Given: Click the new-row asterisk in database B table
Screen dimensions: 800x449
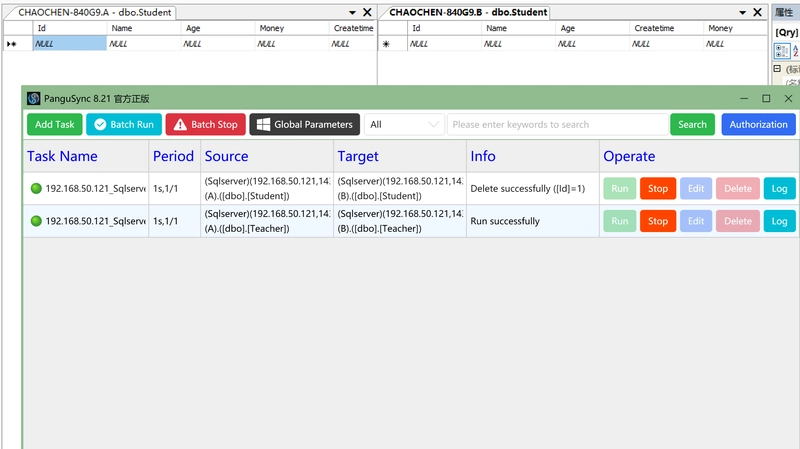Looking at the screenshot, I should [386, 44].
